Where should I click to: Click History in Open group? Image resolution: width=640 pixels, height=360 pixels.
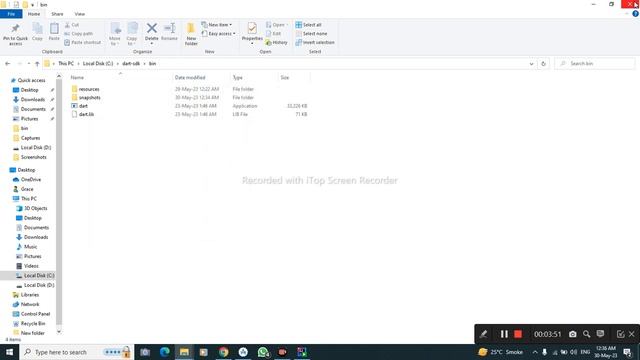[x=276, y=42]
